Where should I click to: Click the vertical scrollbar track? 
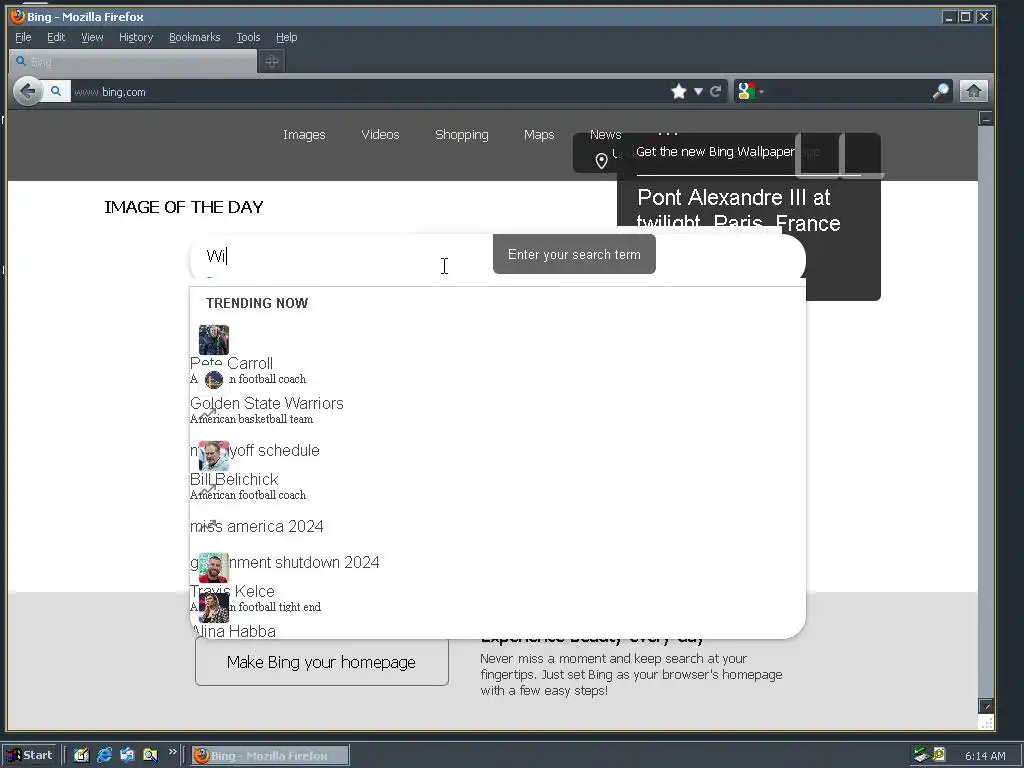pos(986,411)
